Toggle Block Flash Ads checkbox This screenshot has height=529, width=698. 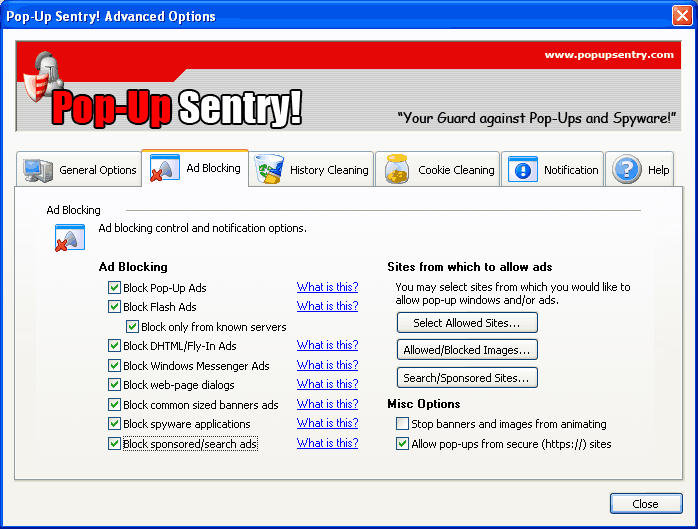pos(114,307)
